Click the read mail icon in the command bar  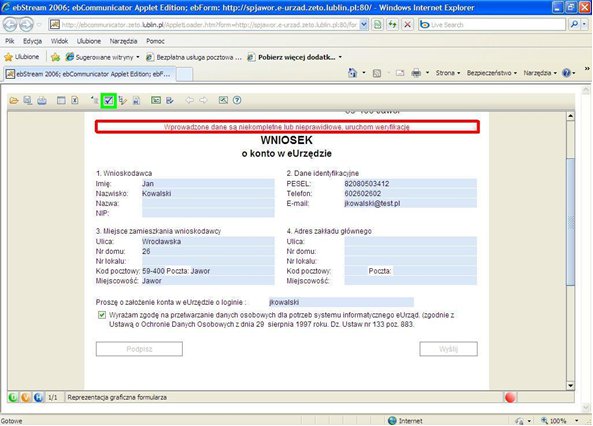pos(400,73)
